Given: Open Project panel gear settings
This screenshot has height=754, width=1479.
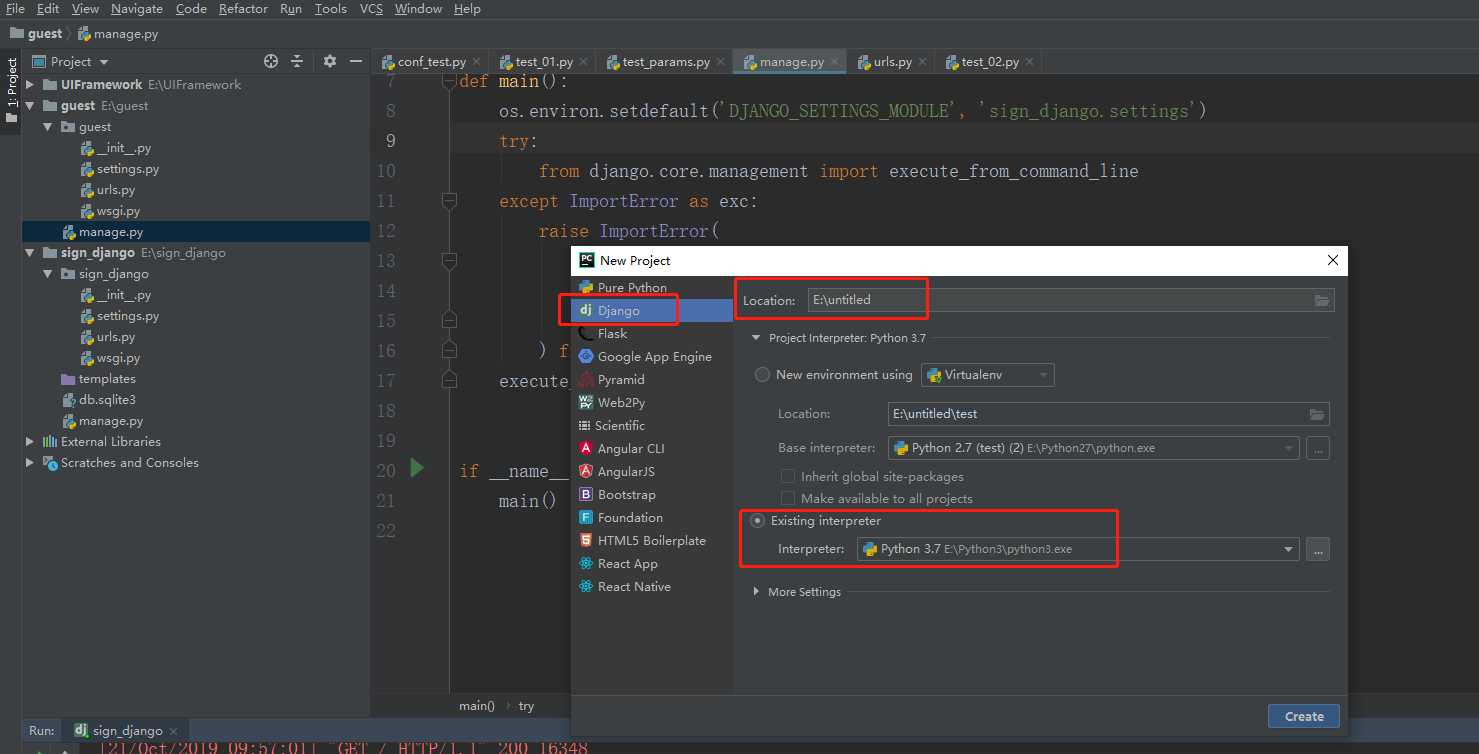Looking at the screenshot, I should 330,61.
